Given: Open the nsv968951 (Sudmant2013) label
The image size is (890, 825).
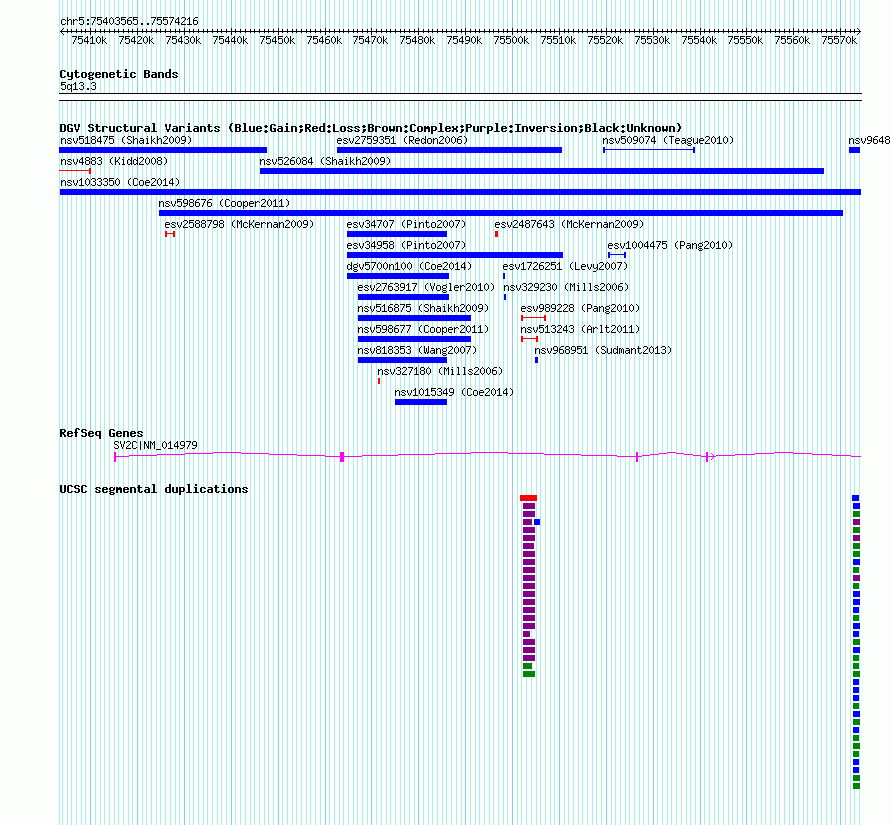Looking at the screenshot, I should point(603,350).
